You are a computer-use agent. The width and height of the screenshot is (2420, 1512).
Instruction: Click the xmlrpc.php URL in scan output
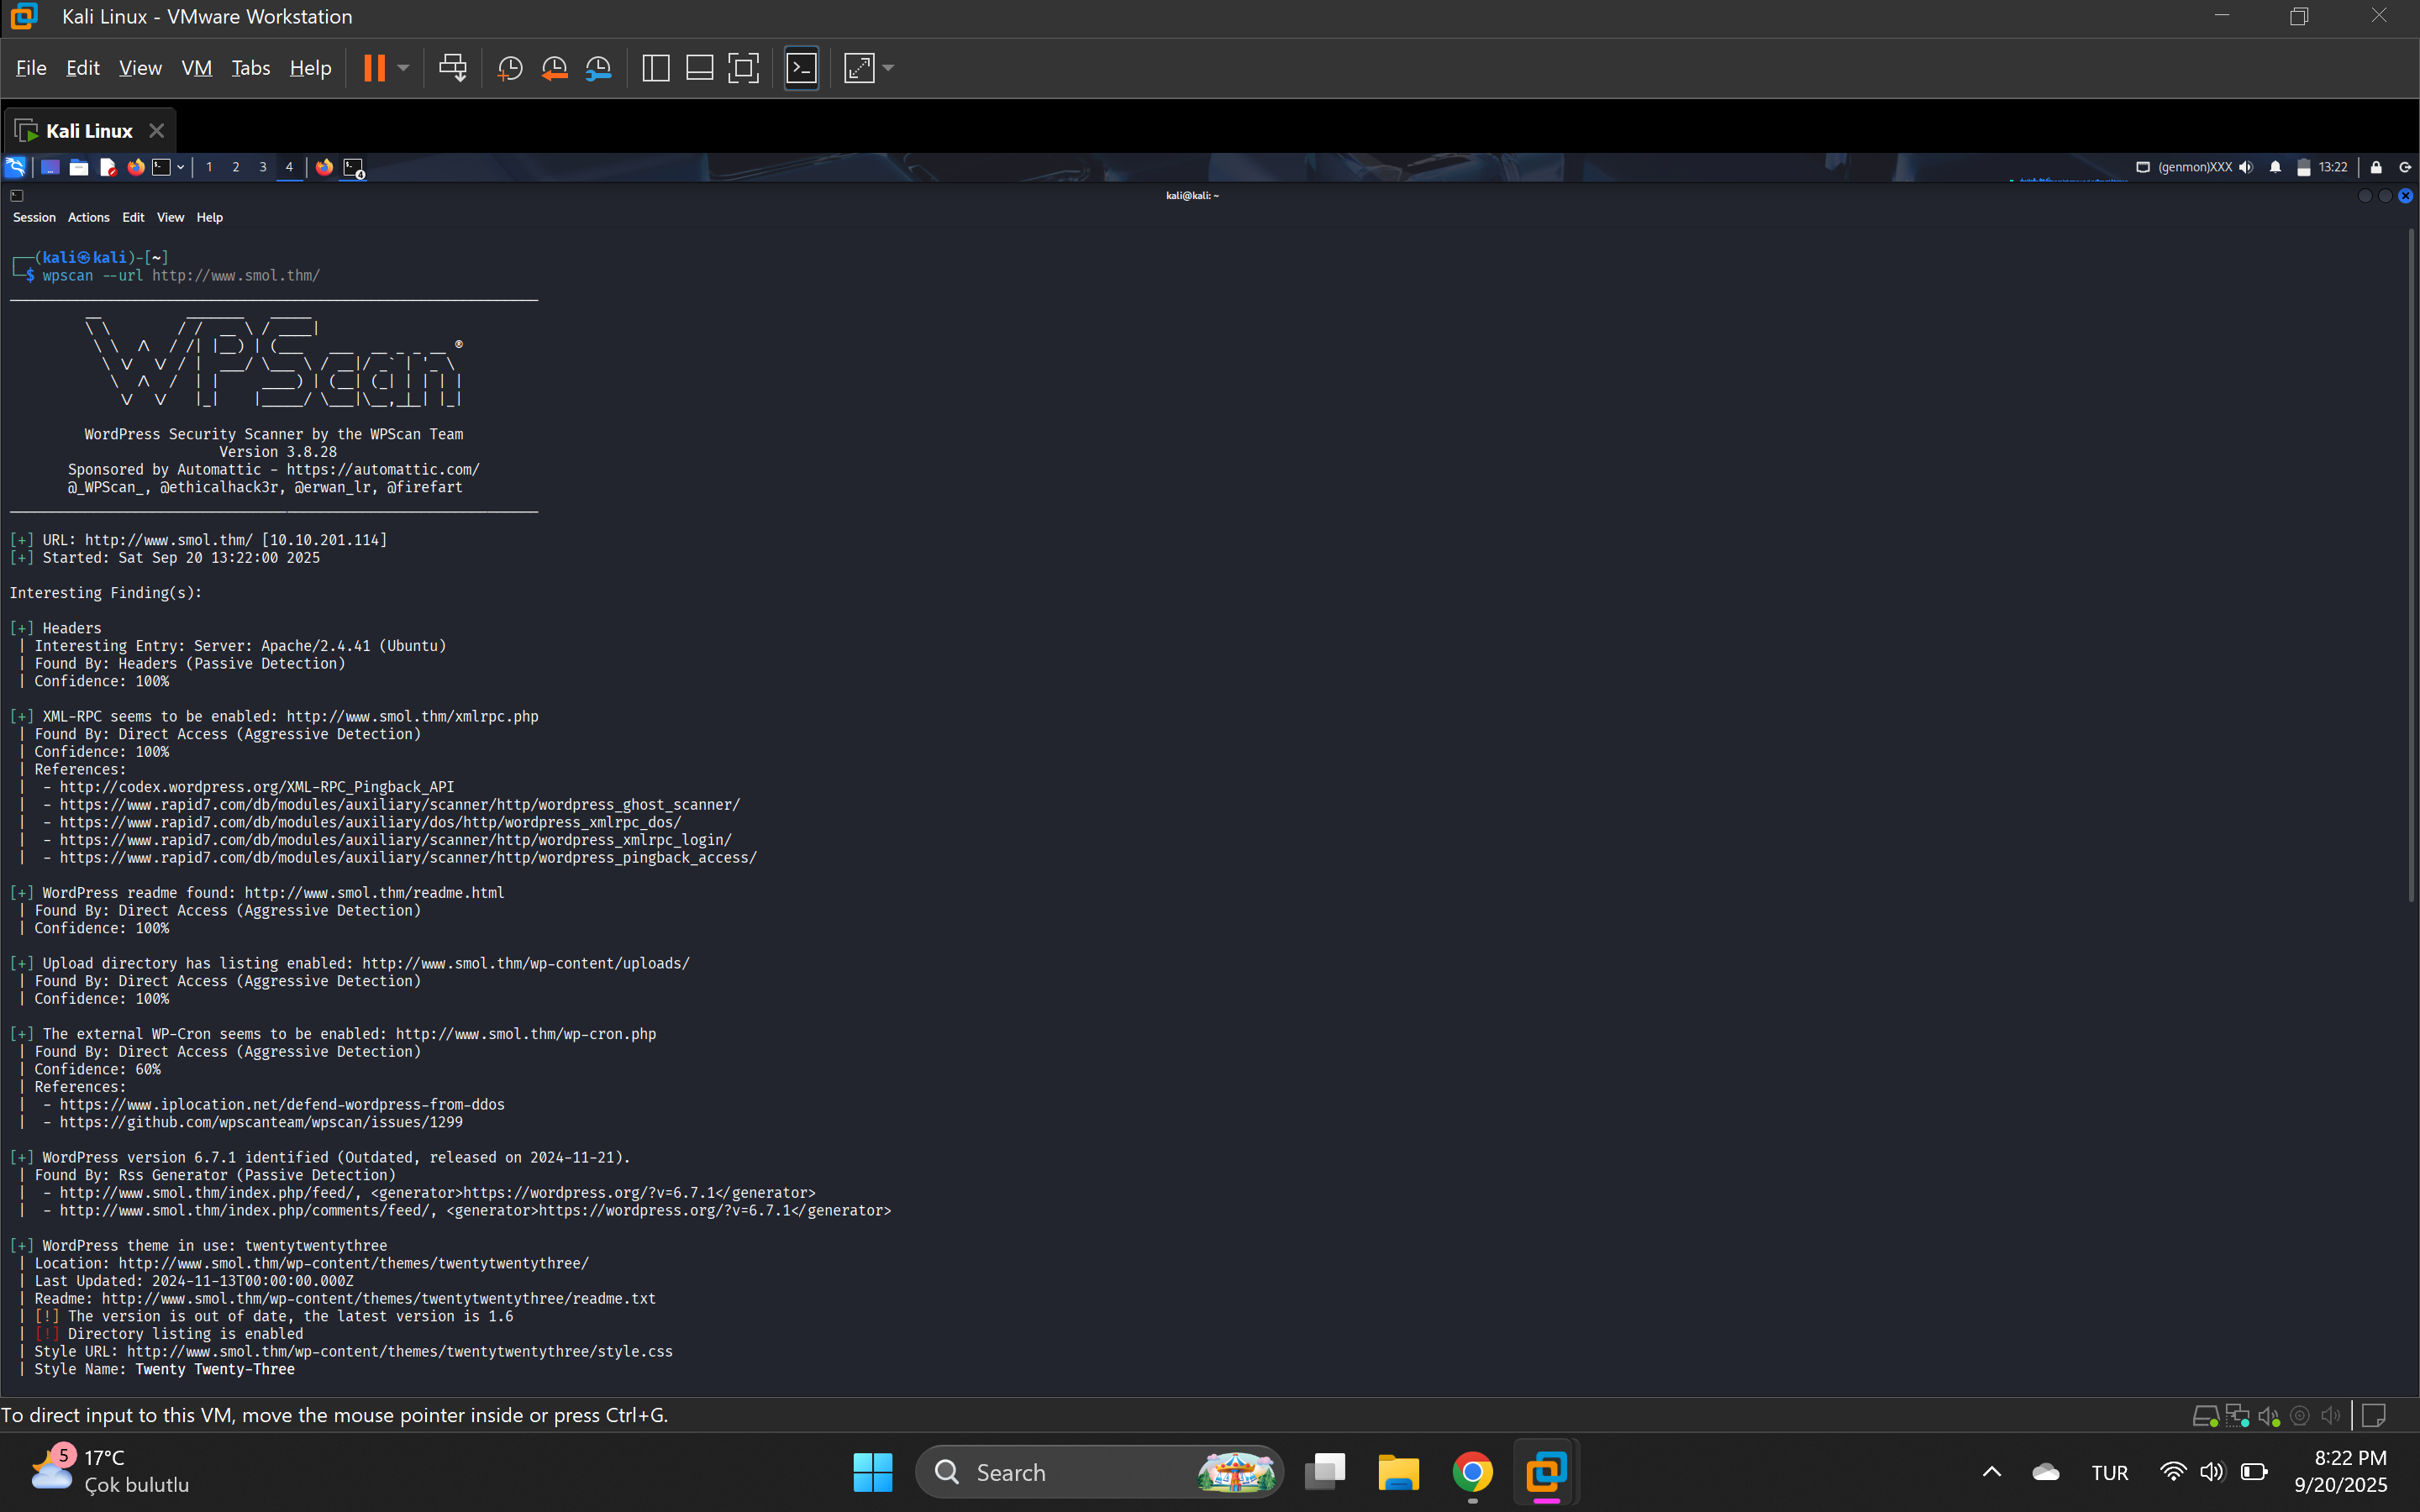coord(412,717)
